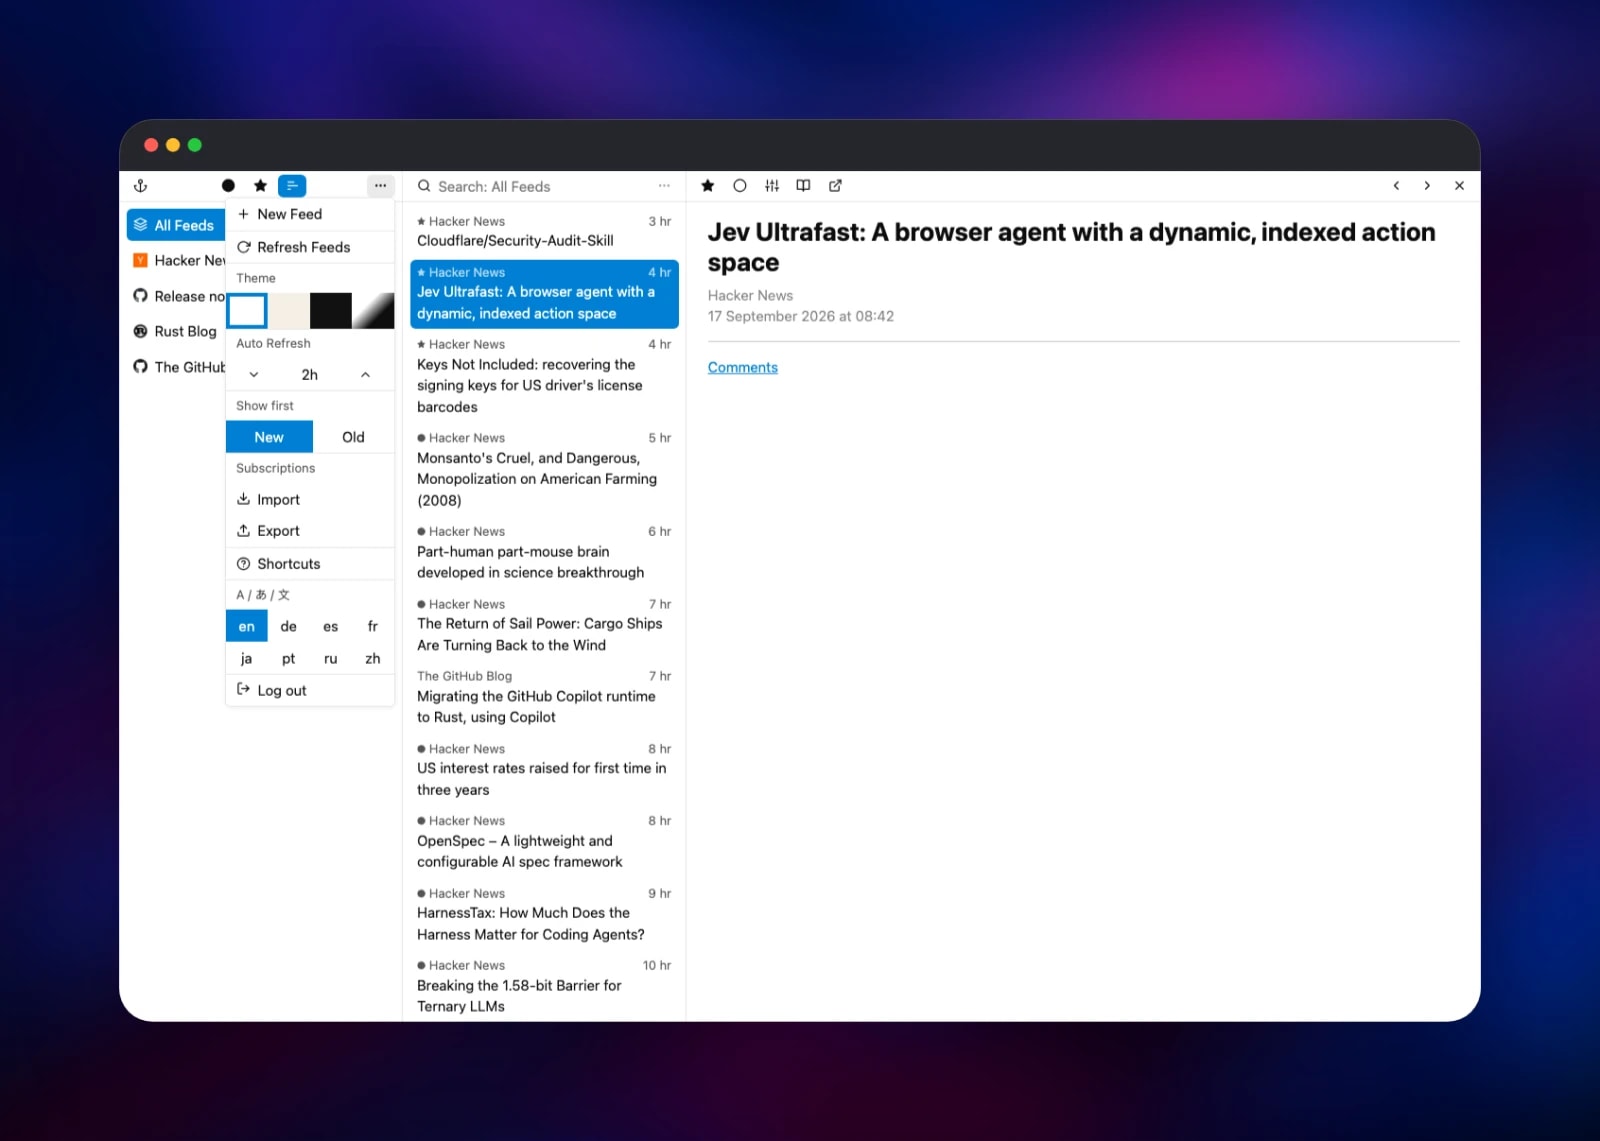This screenshot has height=1141, width=1600.
Task: Star the open article
Action: 708,186
